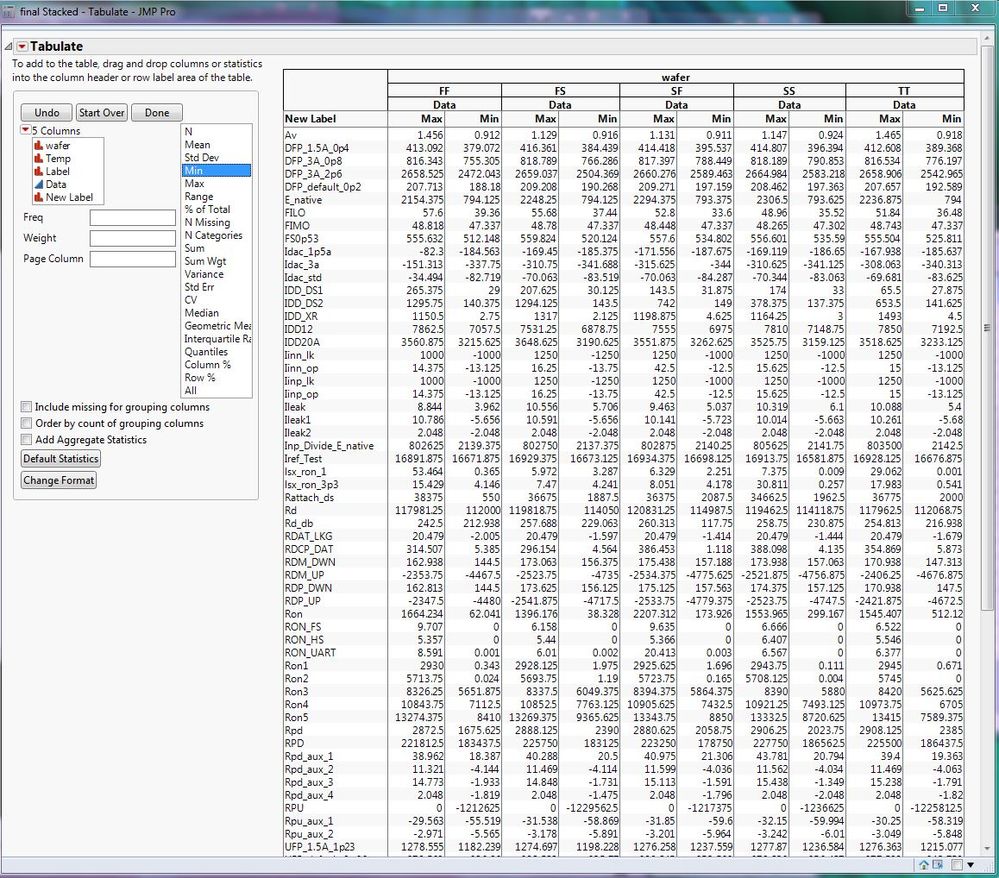This screenshot has height=878, width=999.
Task: Open the 5 Columns red triangle menu
Action: [25, 131]
